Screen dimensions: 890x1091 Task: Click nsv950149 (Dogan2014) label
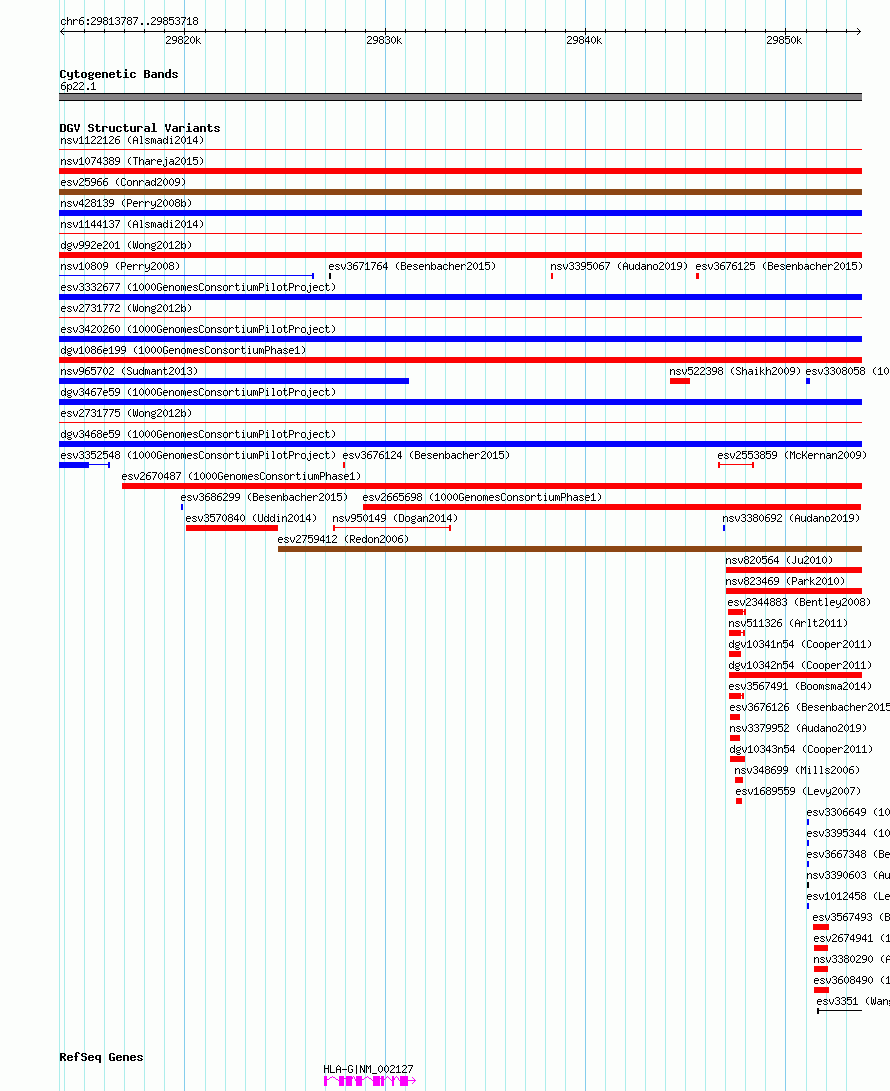click(395, 518)
